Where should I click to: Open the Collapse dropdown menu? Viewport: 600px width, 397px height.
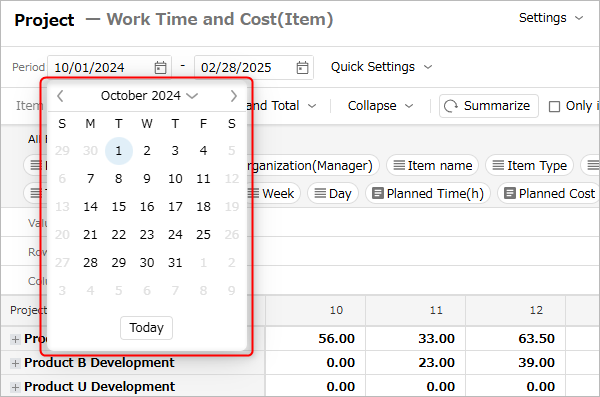tap(380, 106)
